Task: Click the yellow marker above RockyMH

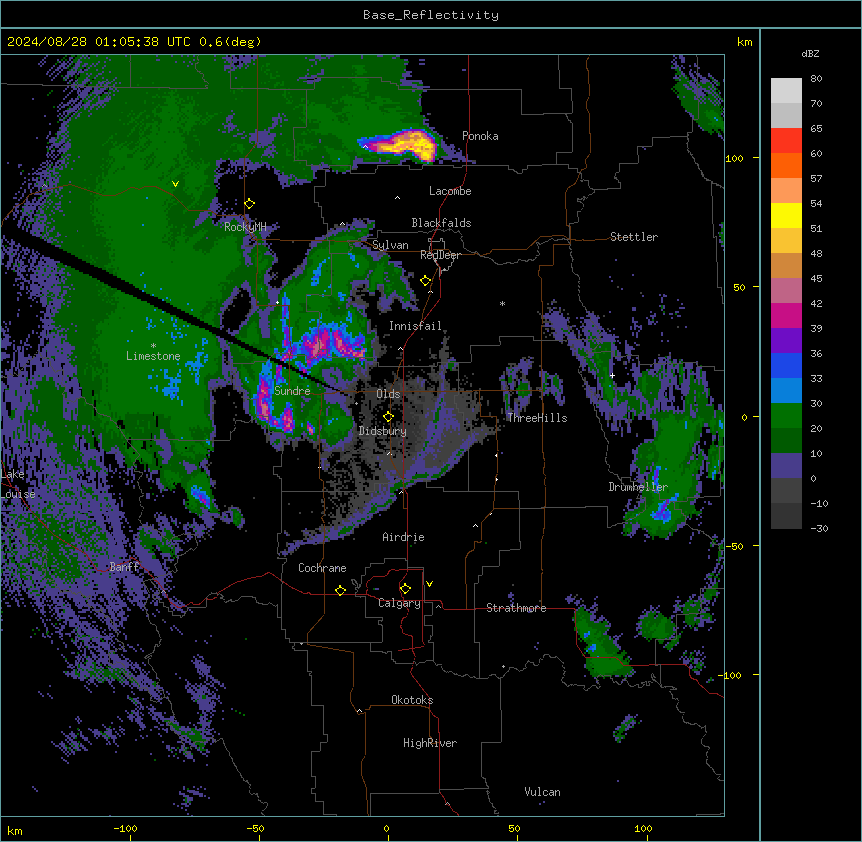Action: (250, 204)
